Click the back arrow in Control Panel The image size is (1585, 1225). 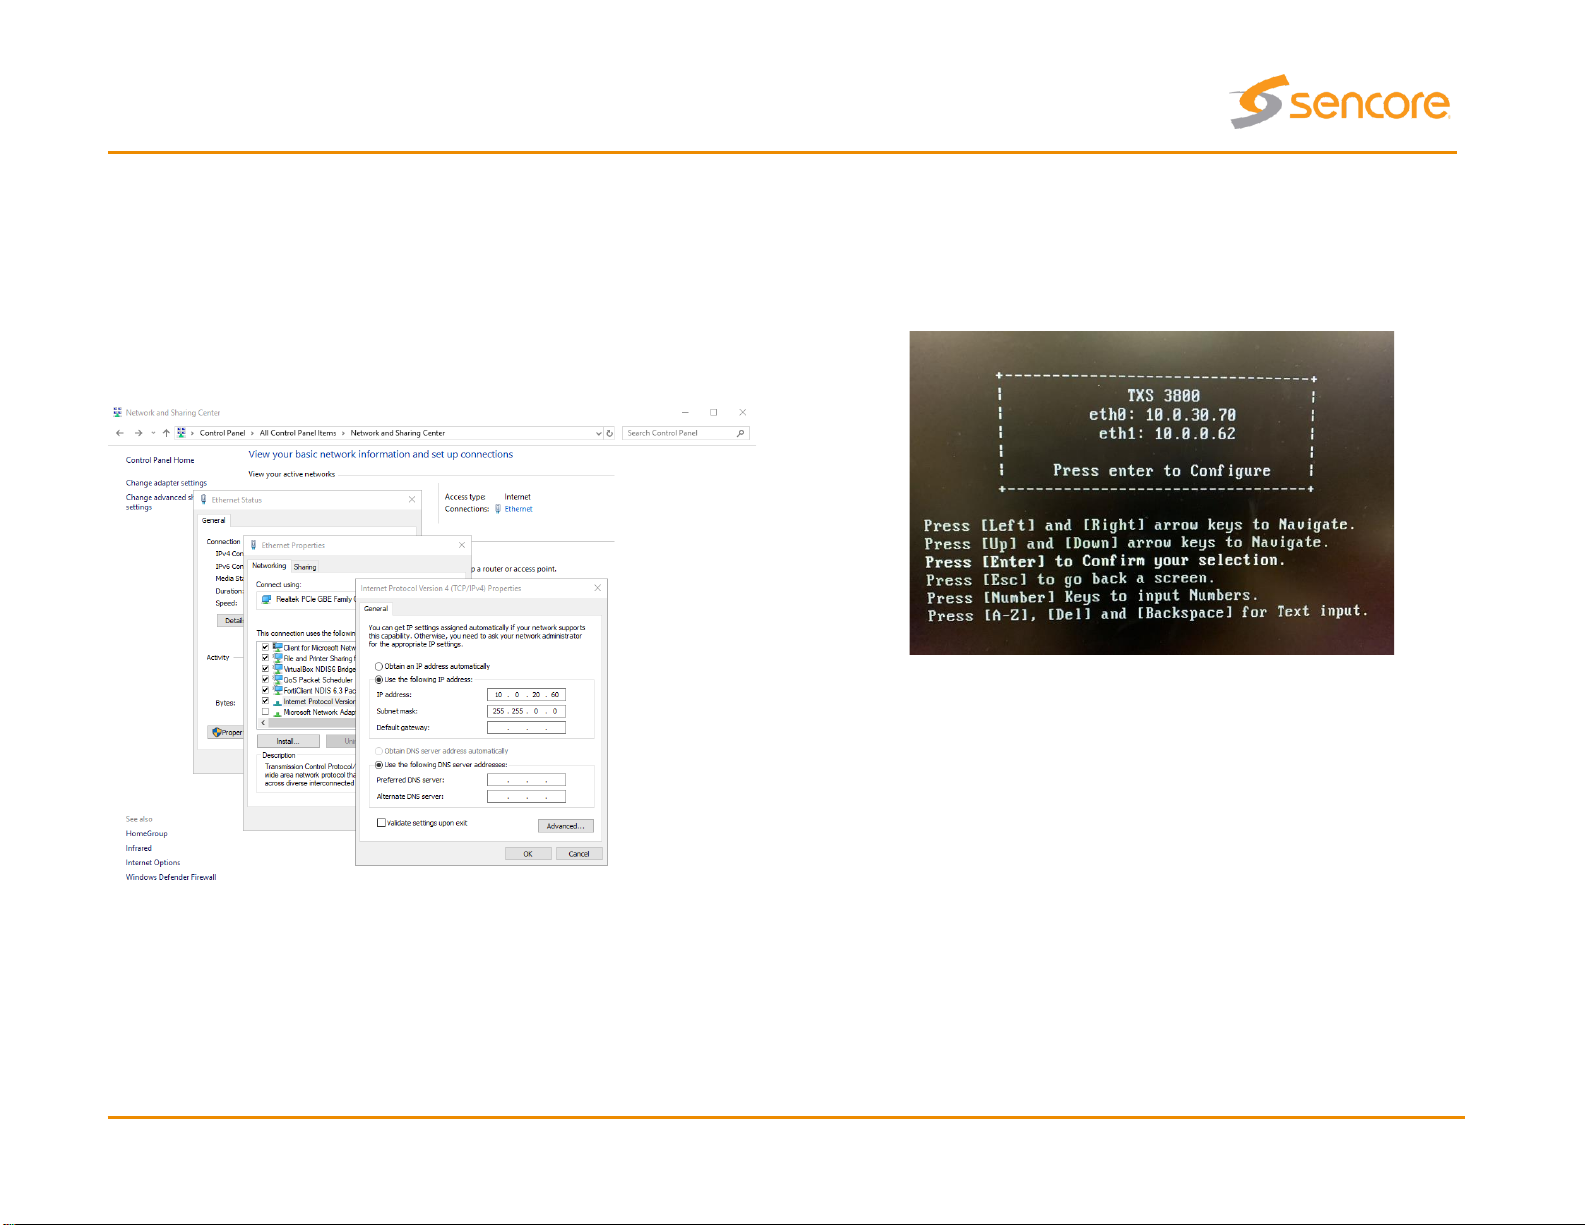120,433
